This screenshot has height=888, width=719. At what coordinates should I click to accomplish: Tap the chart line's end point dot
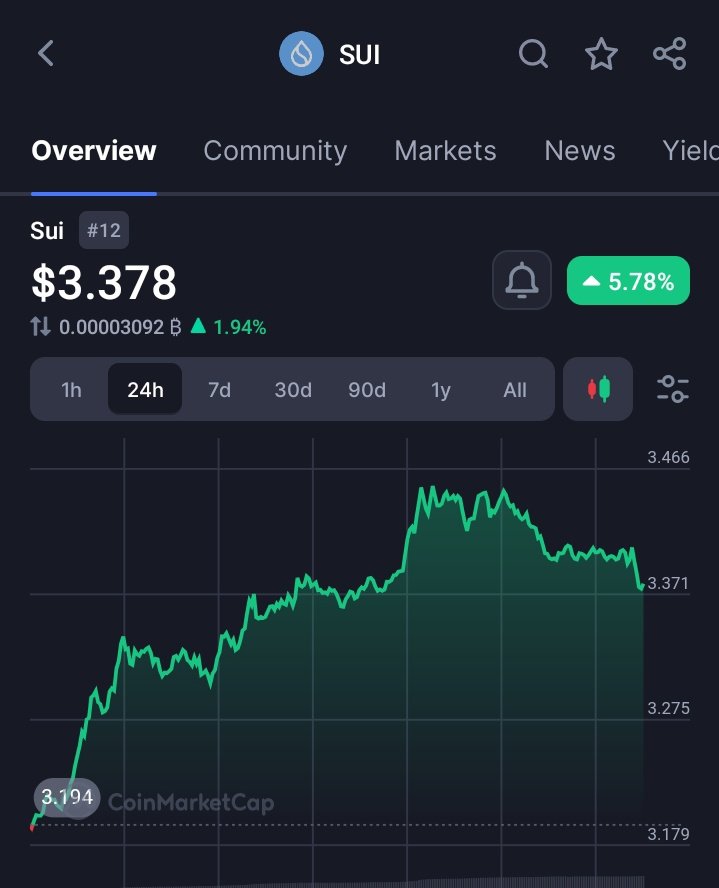pos(641,587)
